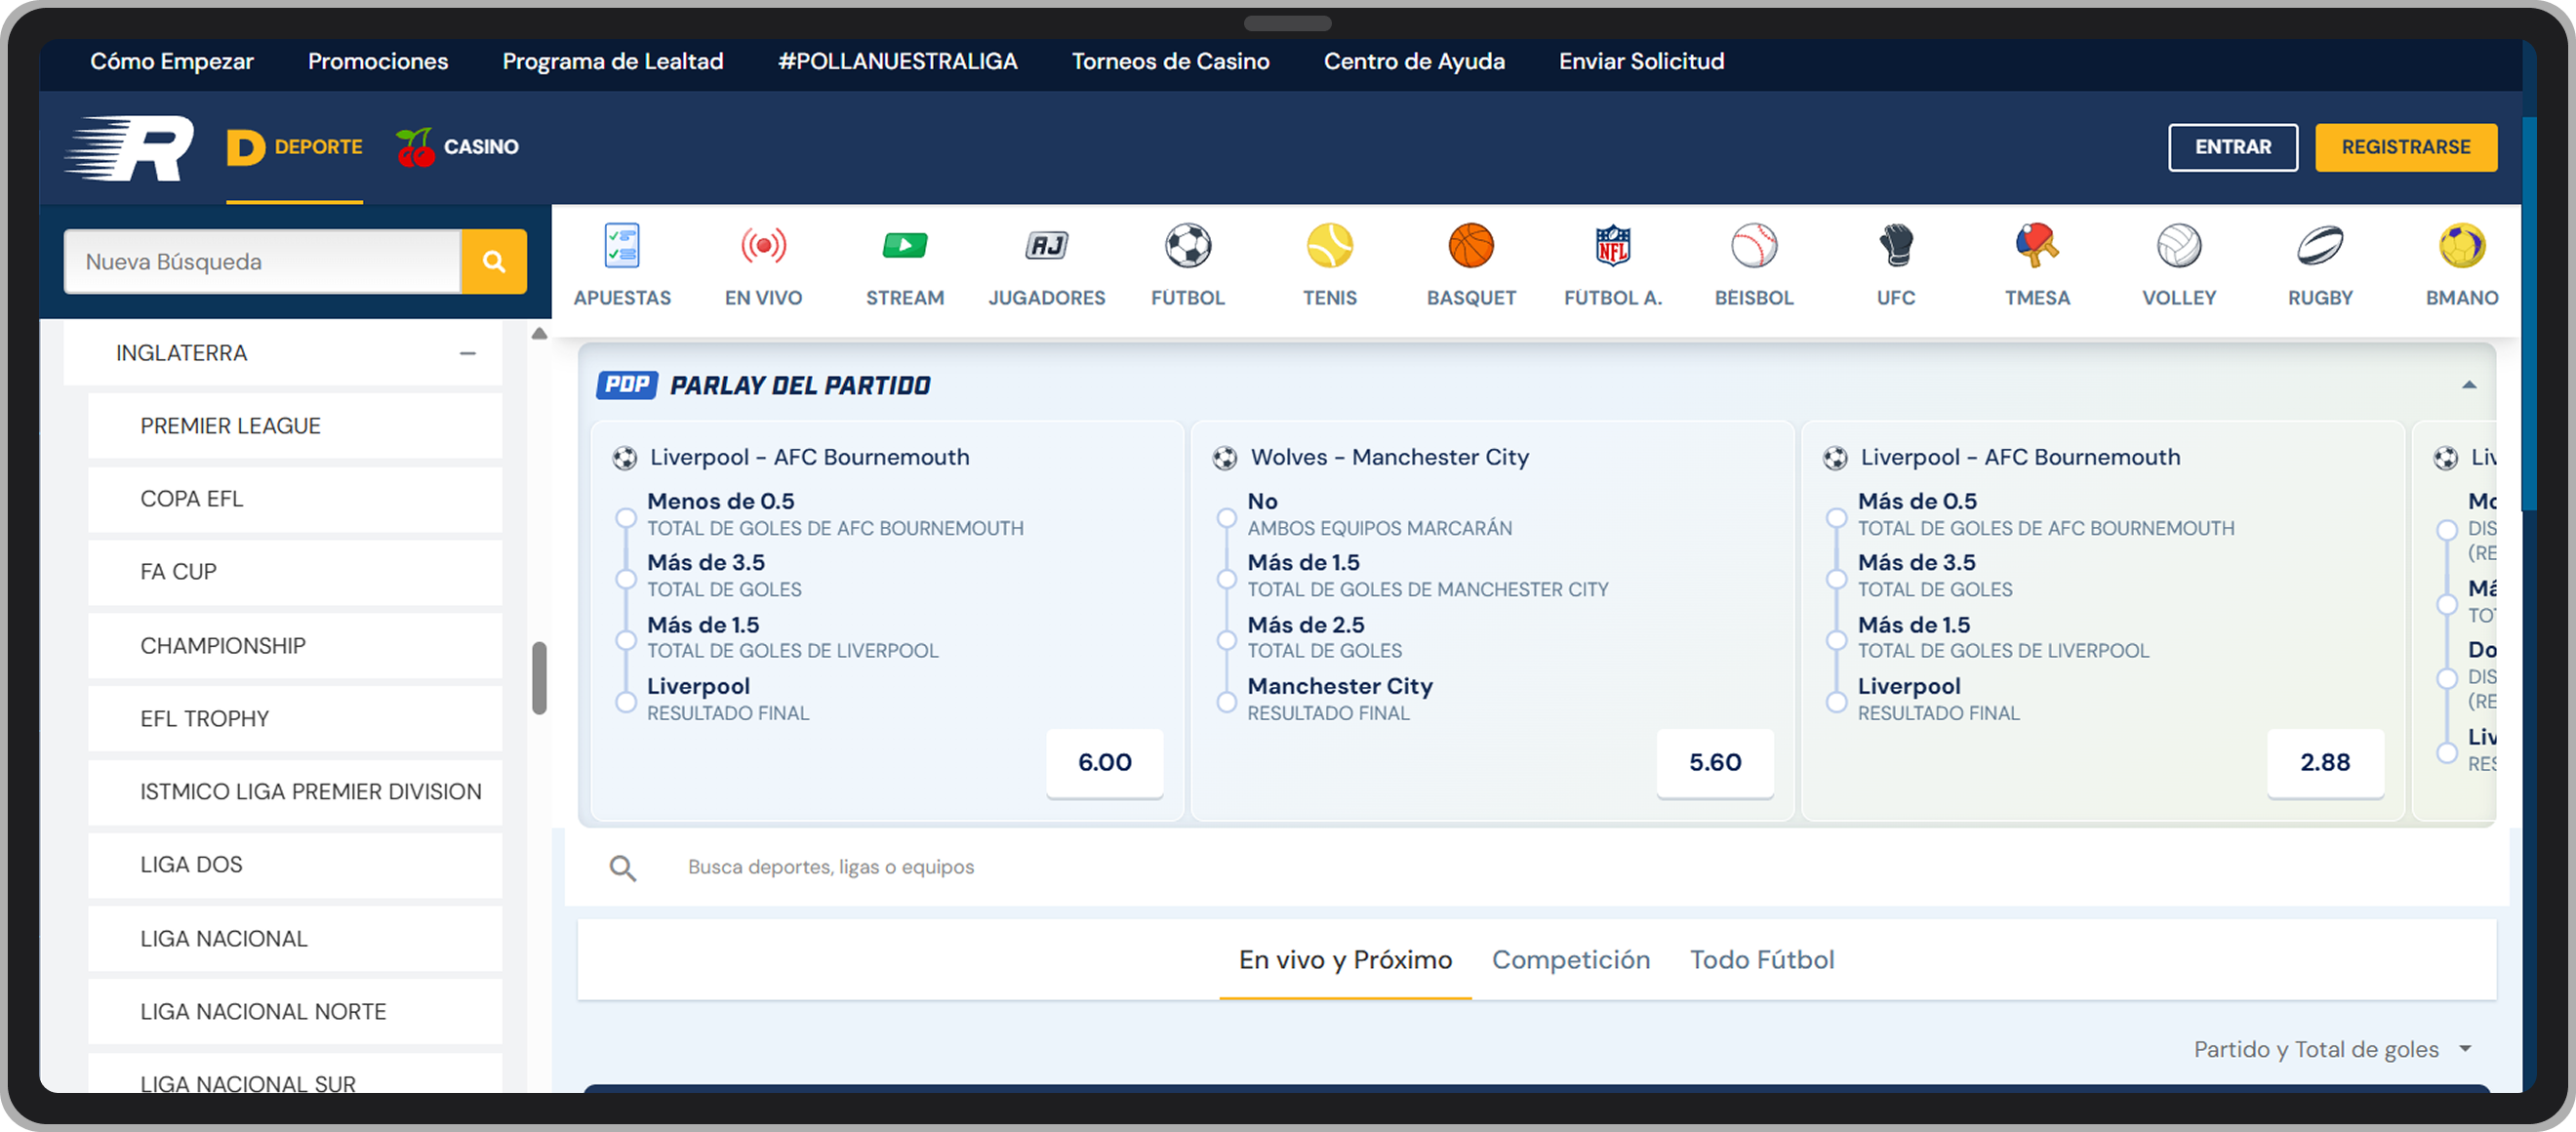This screenshot has width=2576, height=1132.
Task: Click Menos de 0.5 selection text
Action: tap(720, 501)
